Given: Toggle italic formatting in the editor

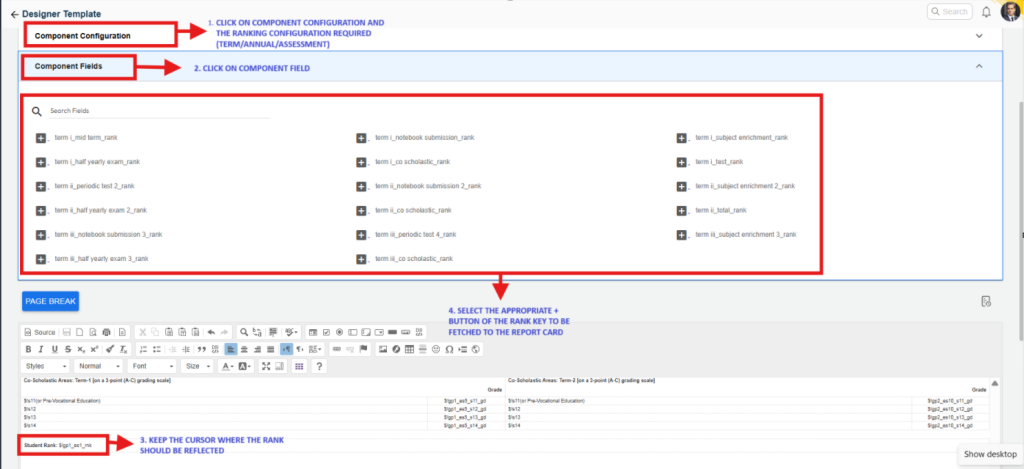Looking at the screenshot, I should tap(42, 349).
